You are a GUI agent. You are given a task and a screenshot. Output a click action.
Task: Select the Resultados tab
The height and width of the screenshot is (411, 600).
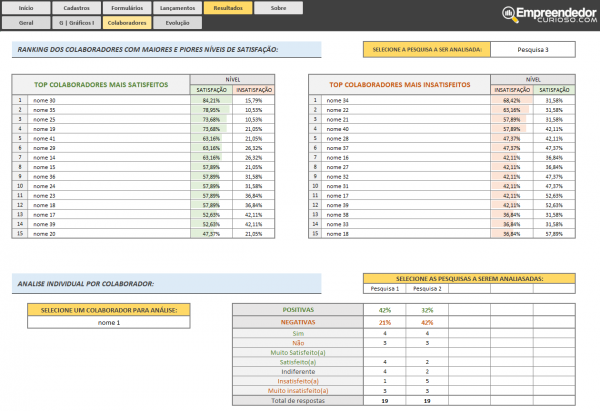pyautogui.click(x=227, y=7)
